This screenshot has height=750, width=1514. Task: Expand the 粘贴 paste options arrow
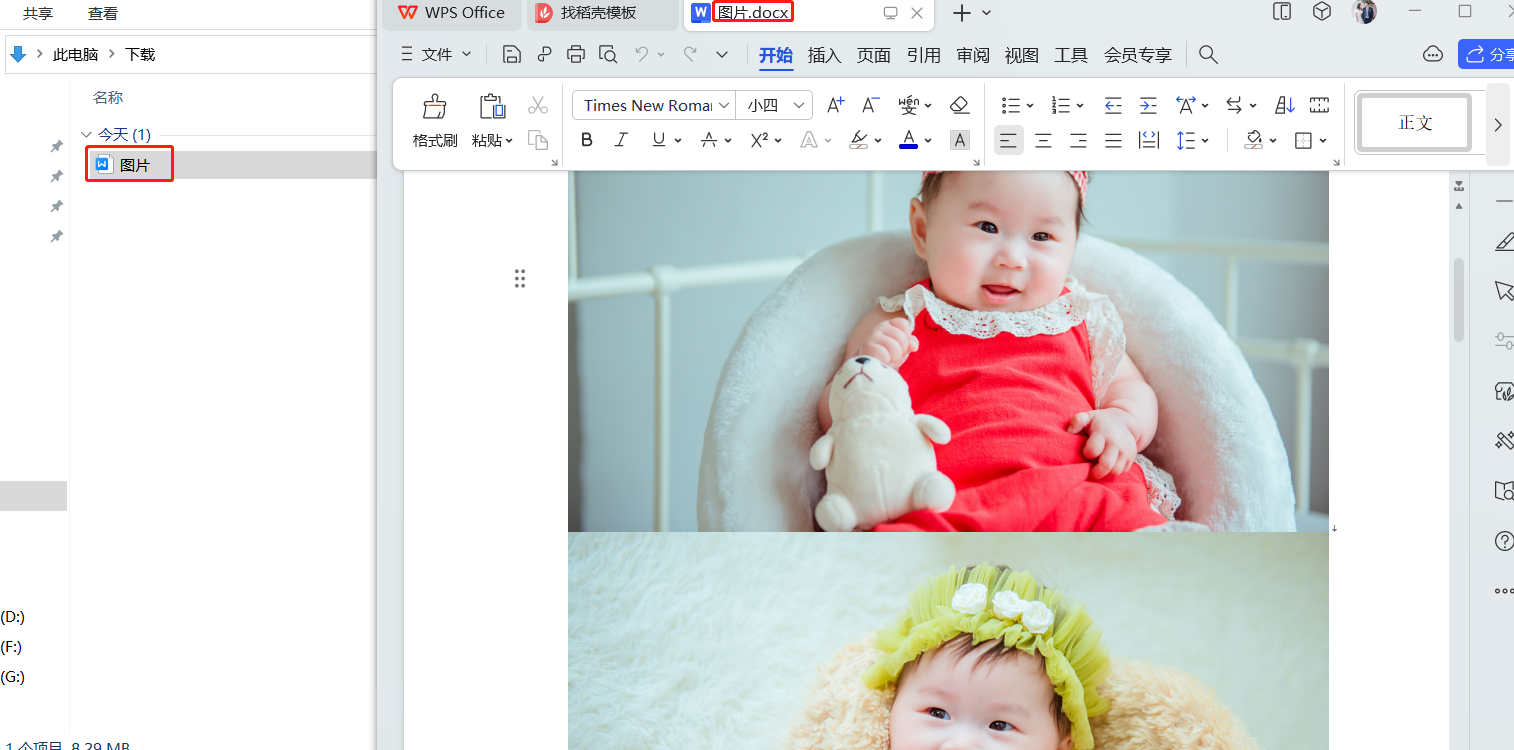(x=509, y=141)
